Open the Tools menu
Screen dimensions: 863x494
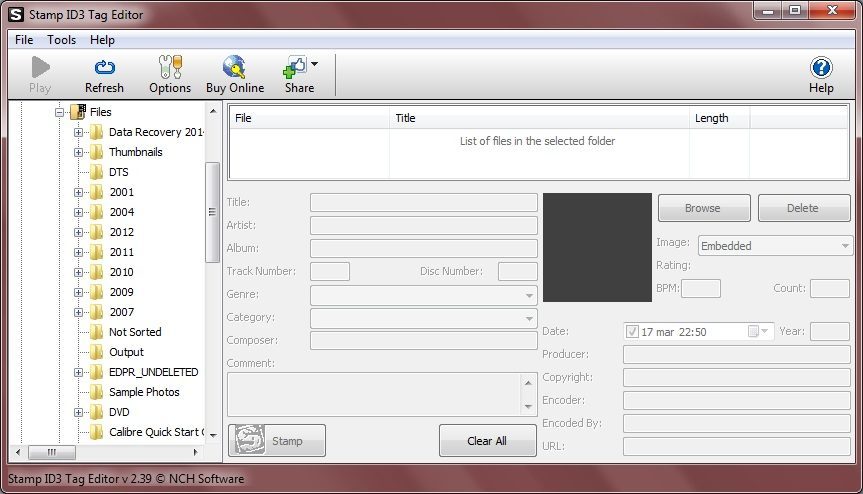(x=61, y=40)
